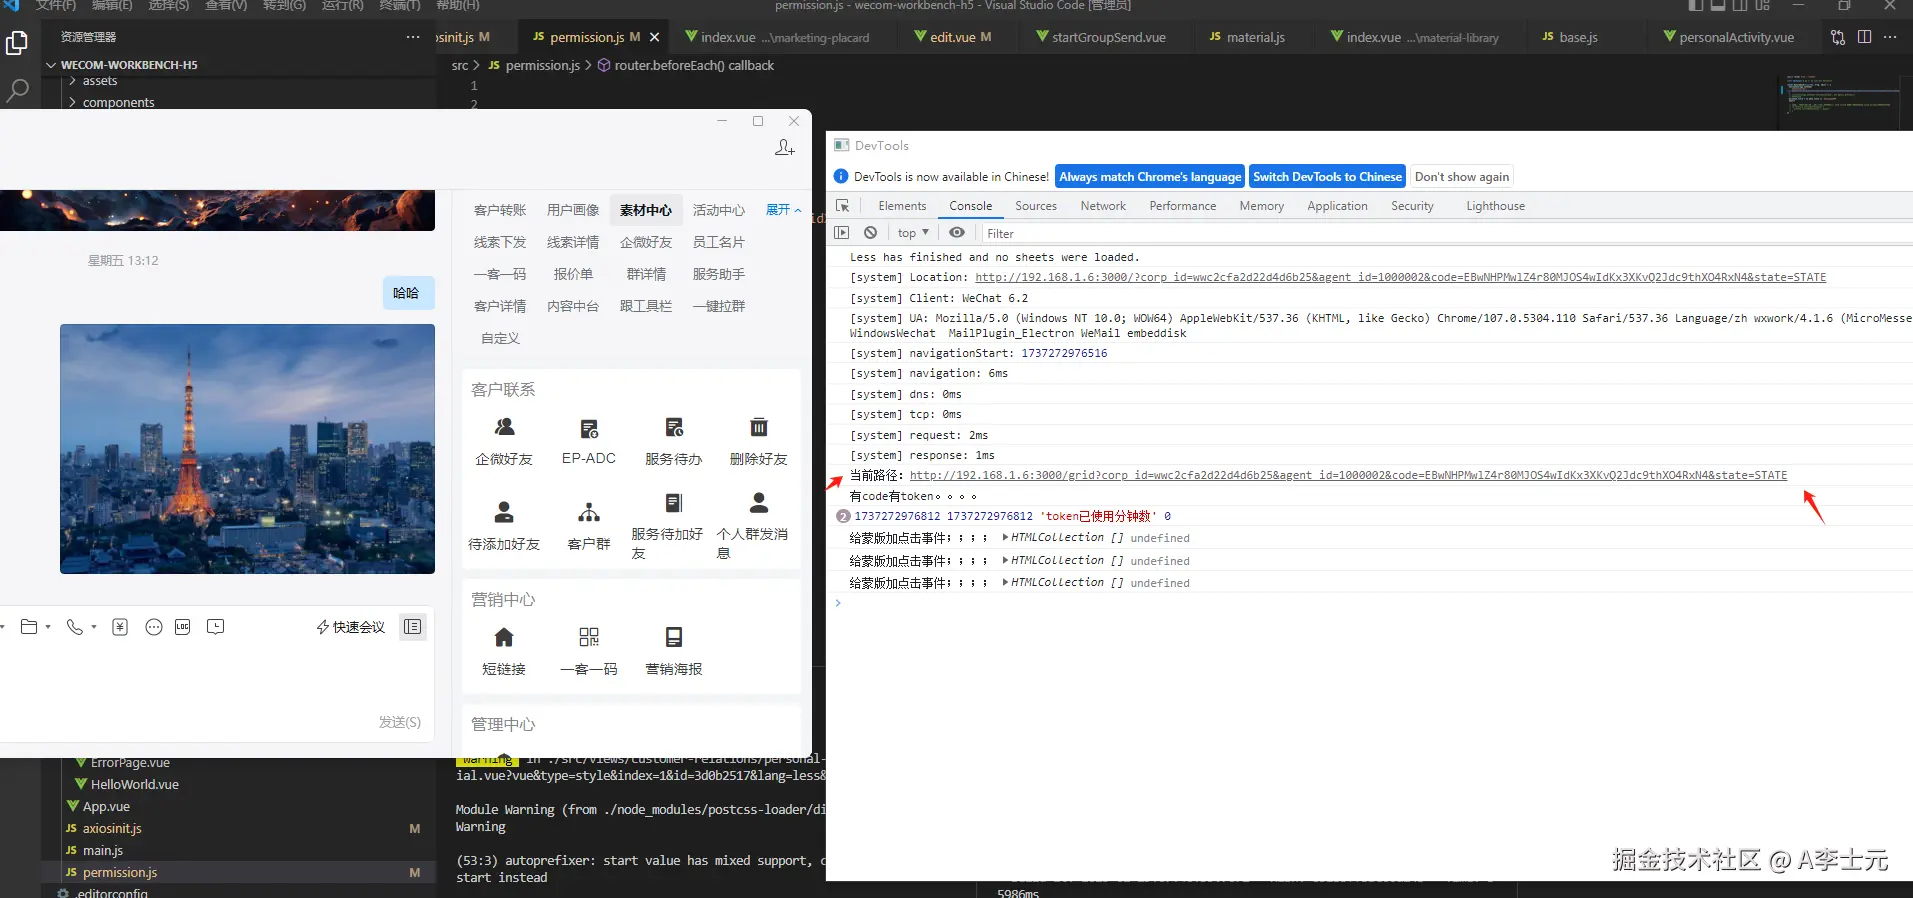1913x898 pixels.
Task: Switch to the Network tab in DevTools
Action: pyautogui.click(x=1103, y=206)
